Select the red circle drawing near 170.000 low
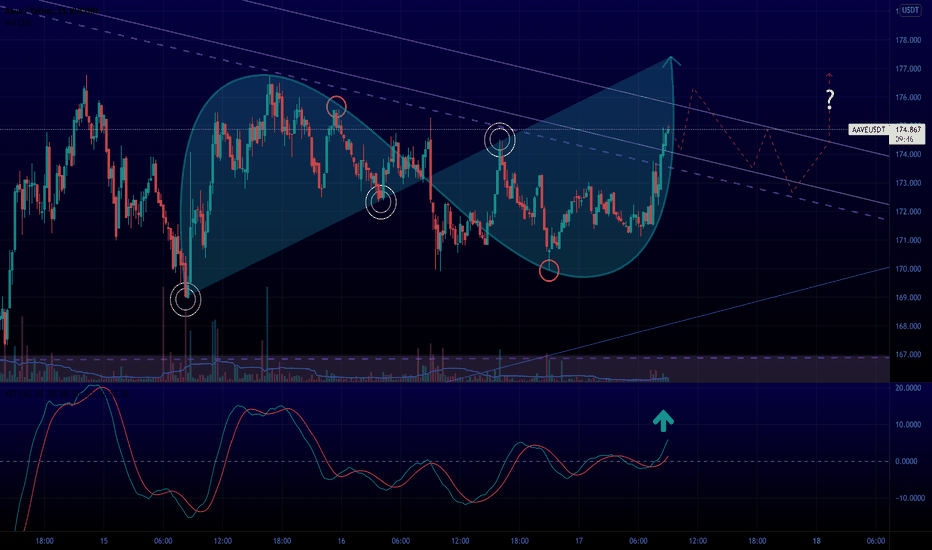Image resolution: width=932 pixels, height=550 pixels. [549, 271]
